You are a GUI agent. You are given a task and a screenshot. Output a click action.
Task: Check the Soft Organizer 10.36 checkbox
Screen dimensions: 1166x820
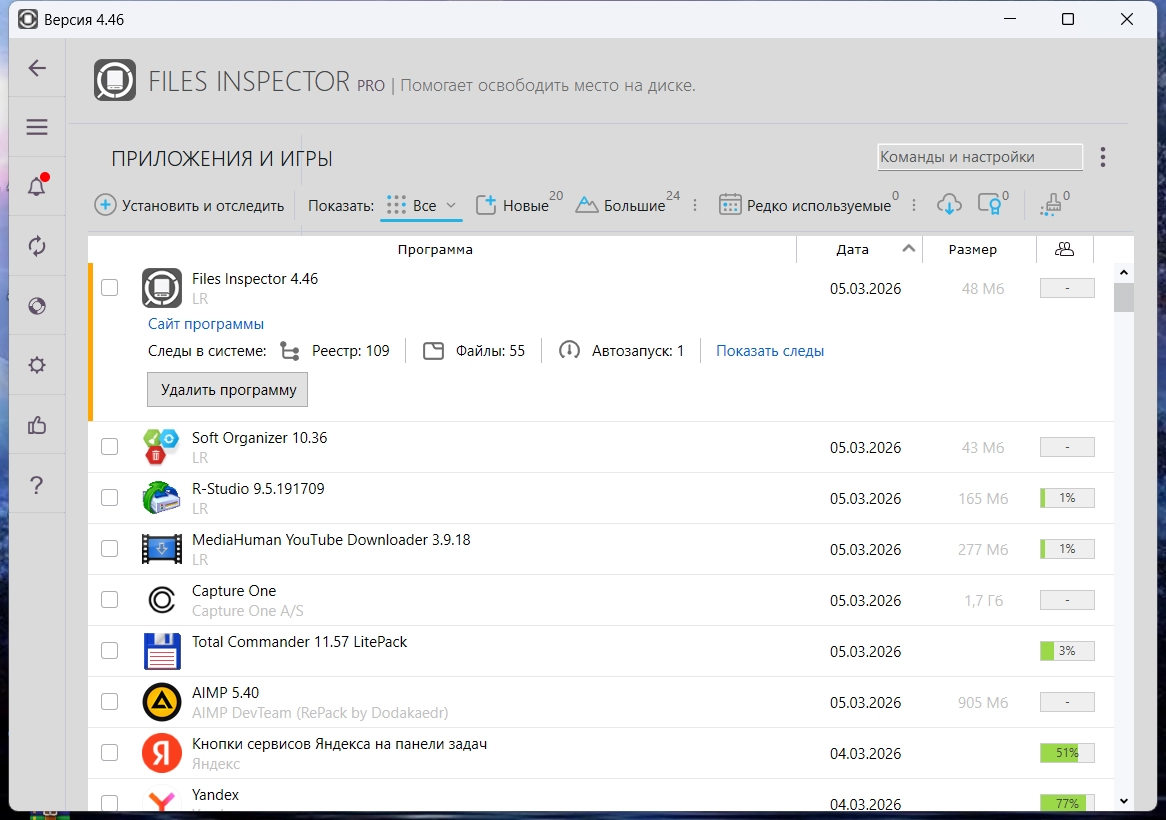click(109, 446)
